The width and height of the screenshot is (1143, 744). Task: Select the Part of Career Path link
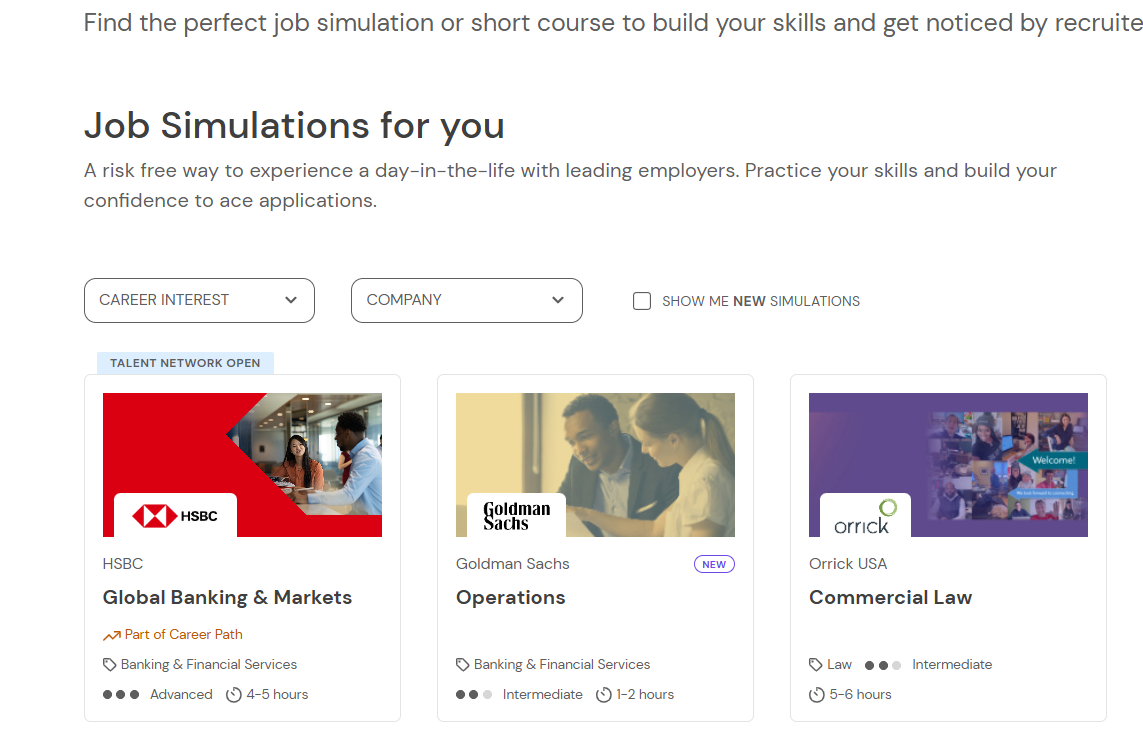[x=183, y=635]
